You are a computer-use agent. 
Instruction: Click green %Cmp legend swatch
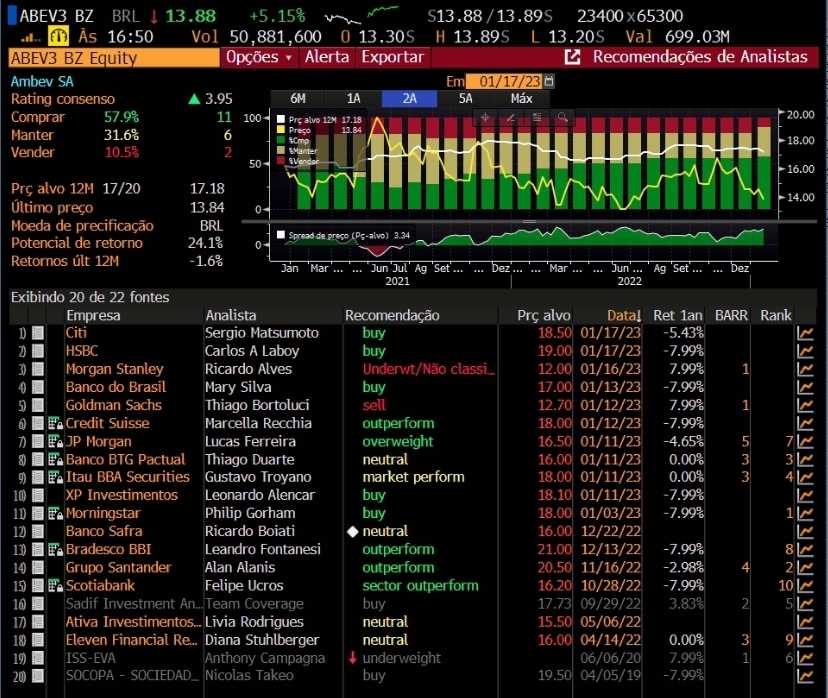280,140
